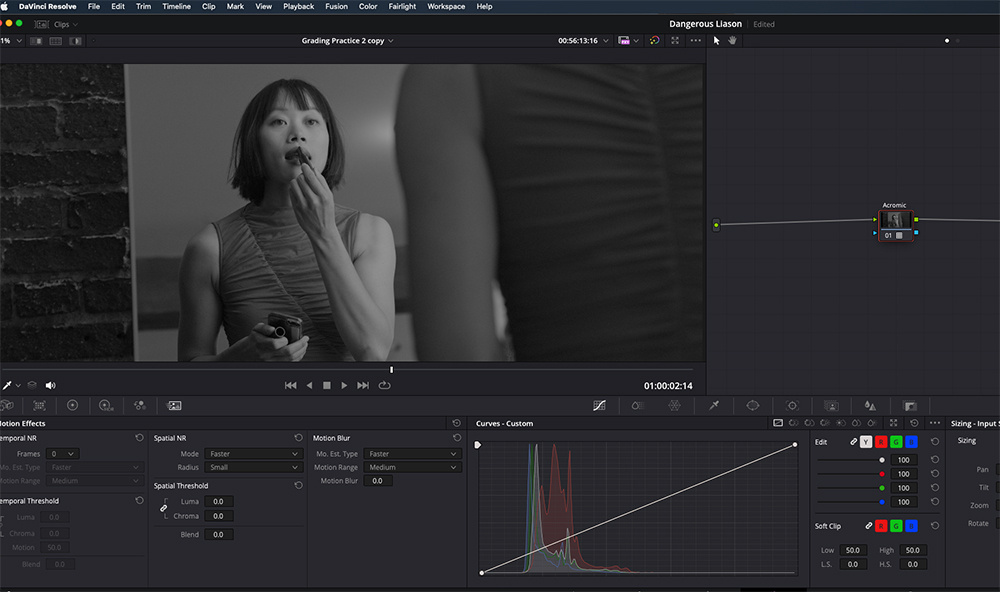
Task: Click the viewer scrubber playhead
Action: pos(392,369)
